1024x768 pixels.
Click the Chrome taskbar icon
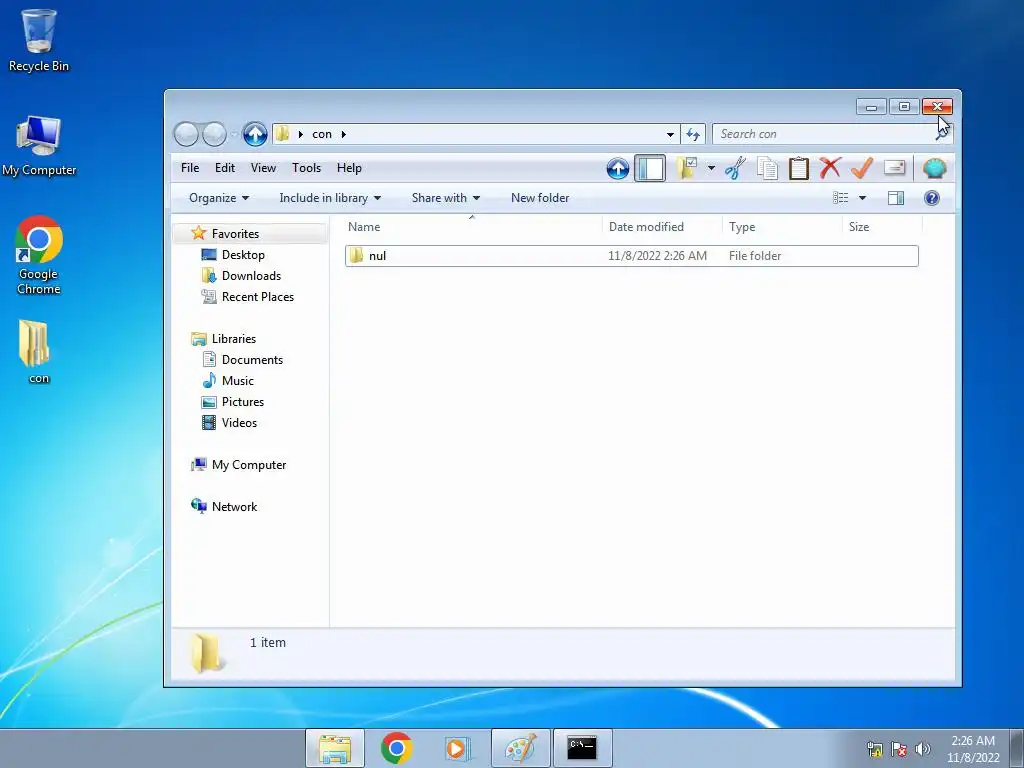(x=396, y=748)
